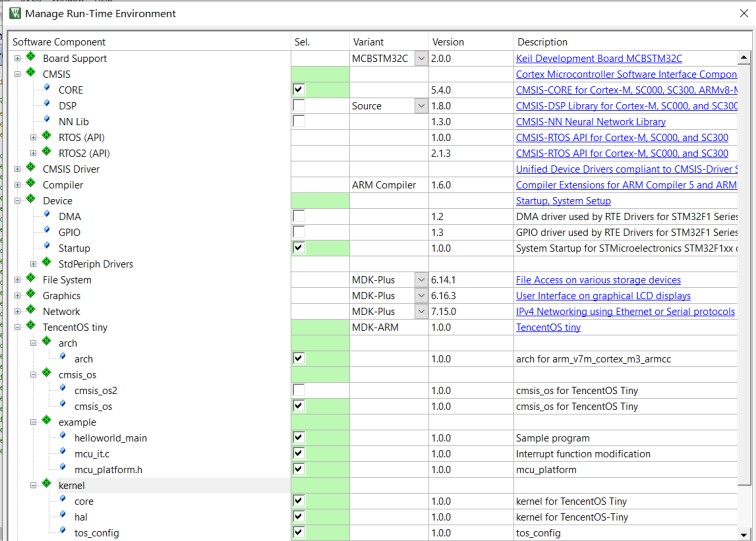Collapse the kernel subtree
Screen dimensions: 756x541
pyautogui.click(x=33, y=486)
